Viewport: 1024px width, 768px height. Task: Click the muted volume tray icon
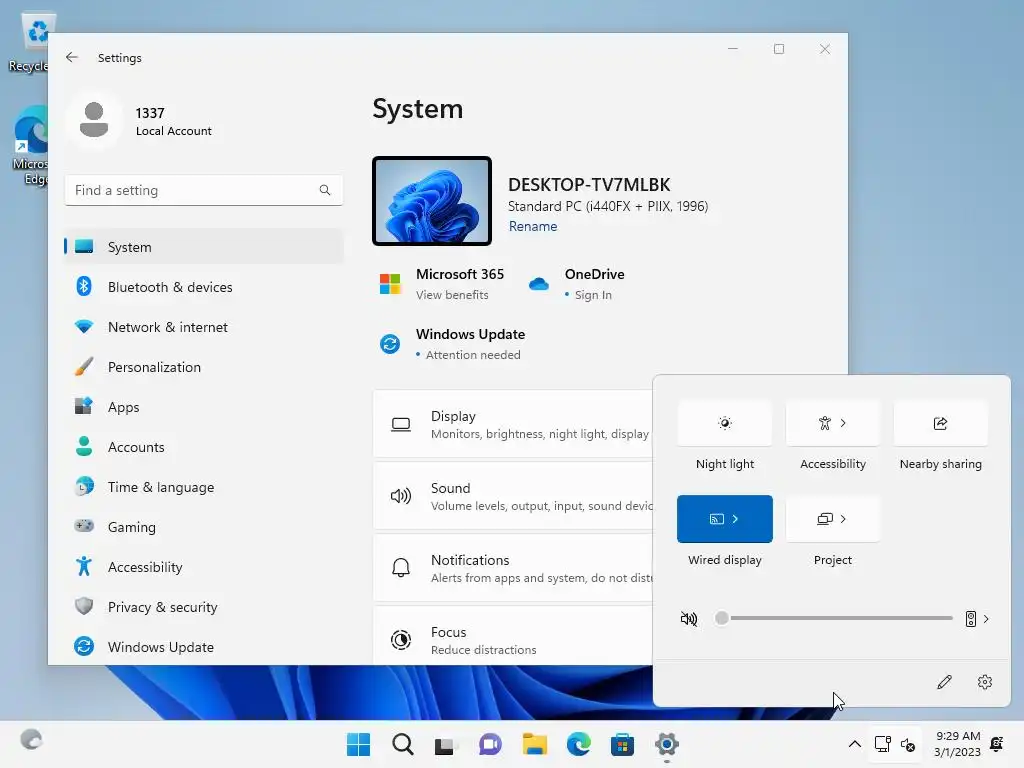[908, 744]
